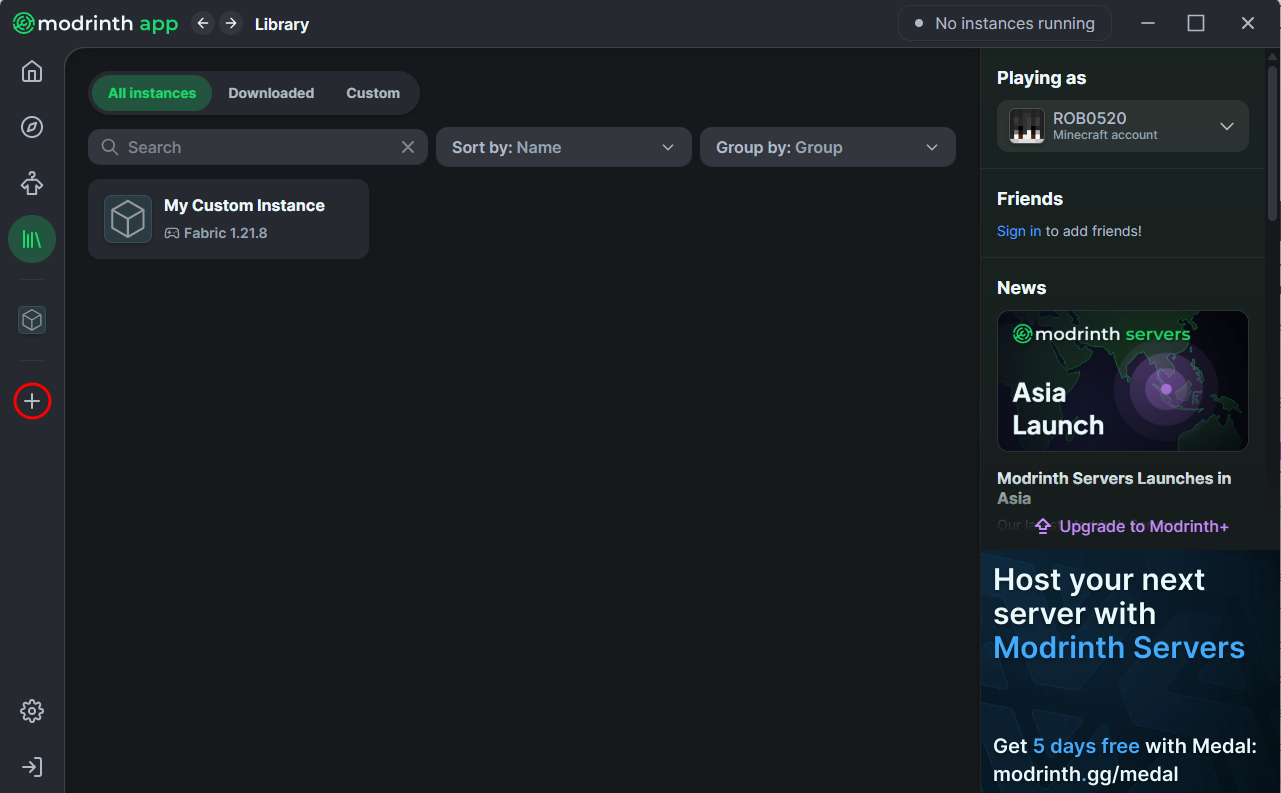
Task: Open the Modrinth Servers Launches in Asia headline
Action: pyautogui.click(x=1114, y=488)
